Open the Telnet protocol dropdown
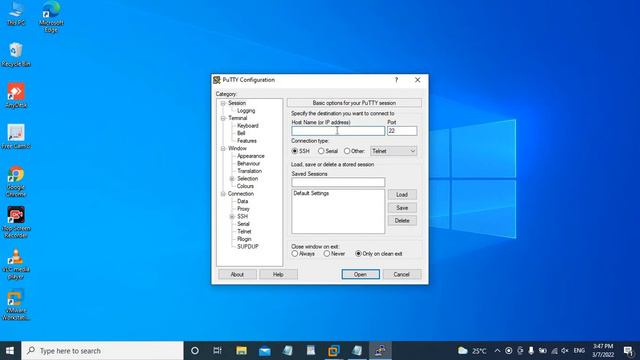This screenshot has width=640, height=360. click(x=393, y=151)
